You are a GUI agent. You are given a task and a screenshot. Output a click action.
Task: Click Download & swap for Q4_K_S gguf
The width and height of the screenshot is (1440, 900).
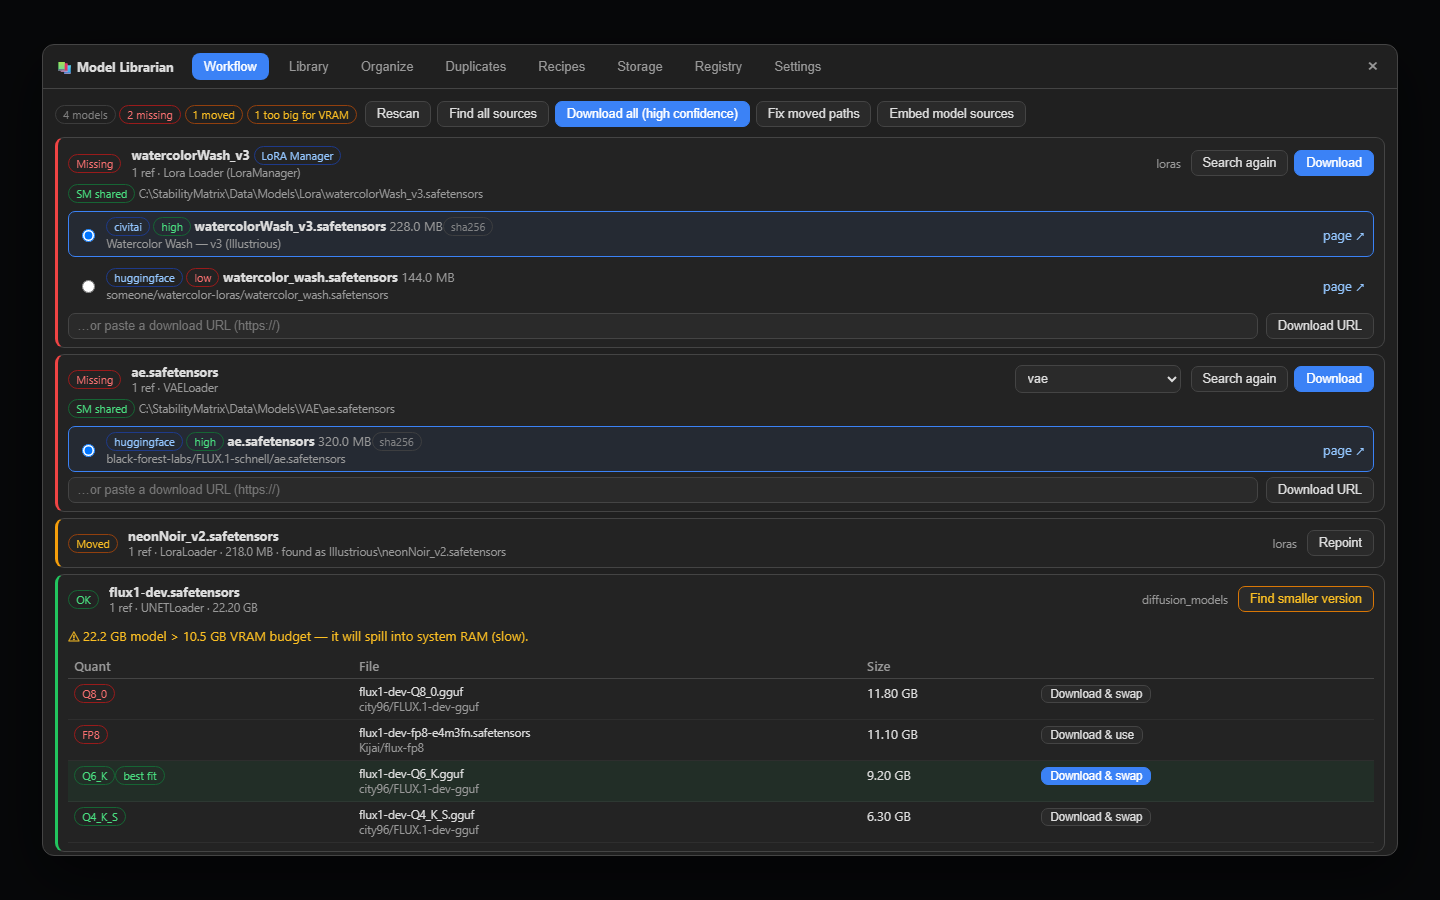point(1096,817)
